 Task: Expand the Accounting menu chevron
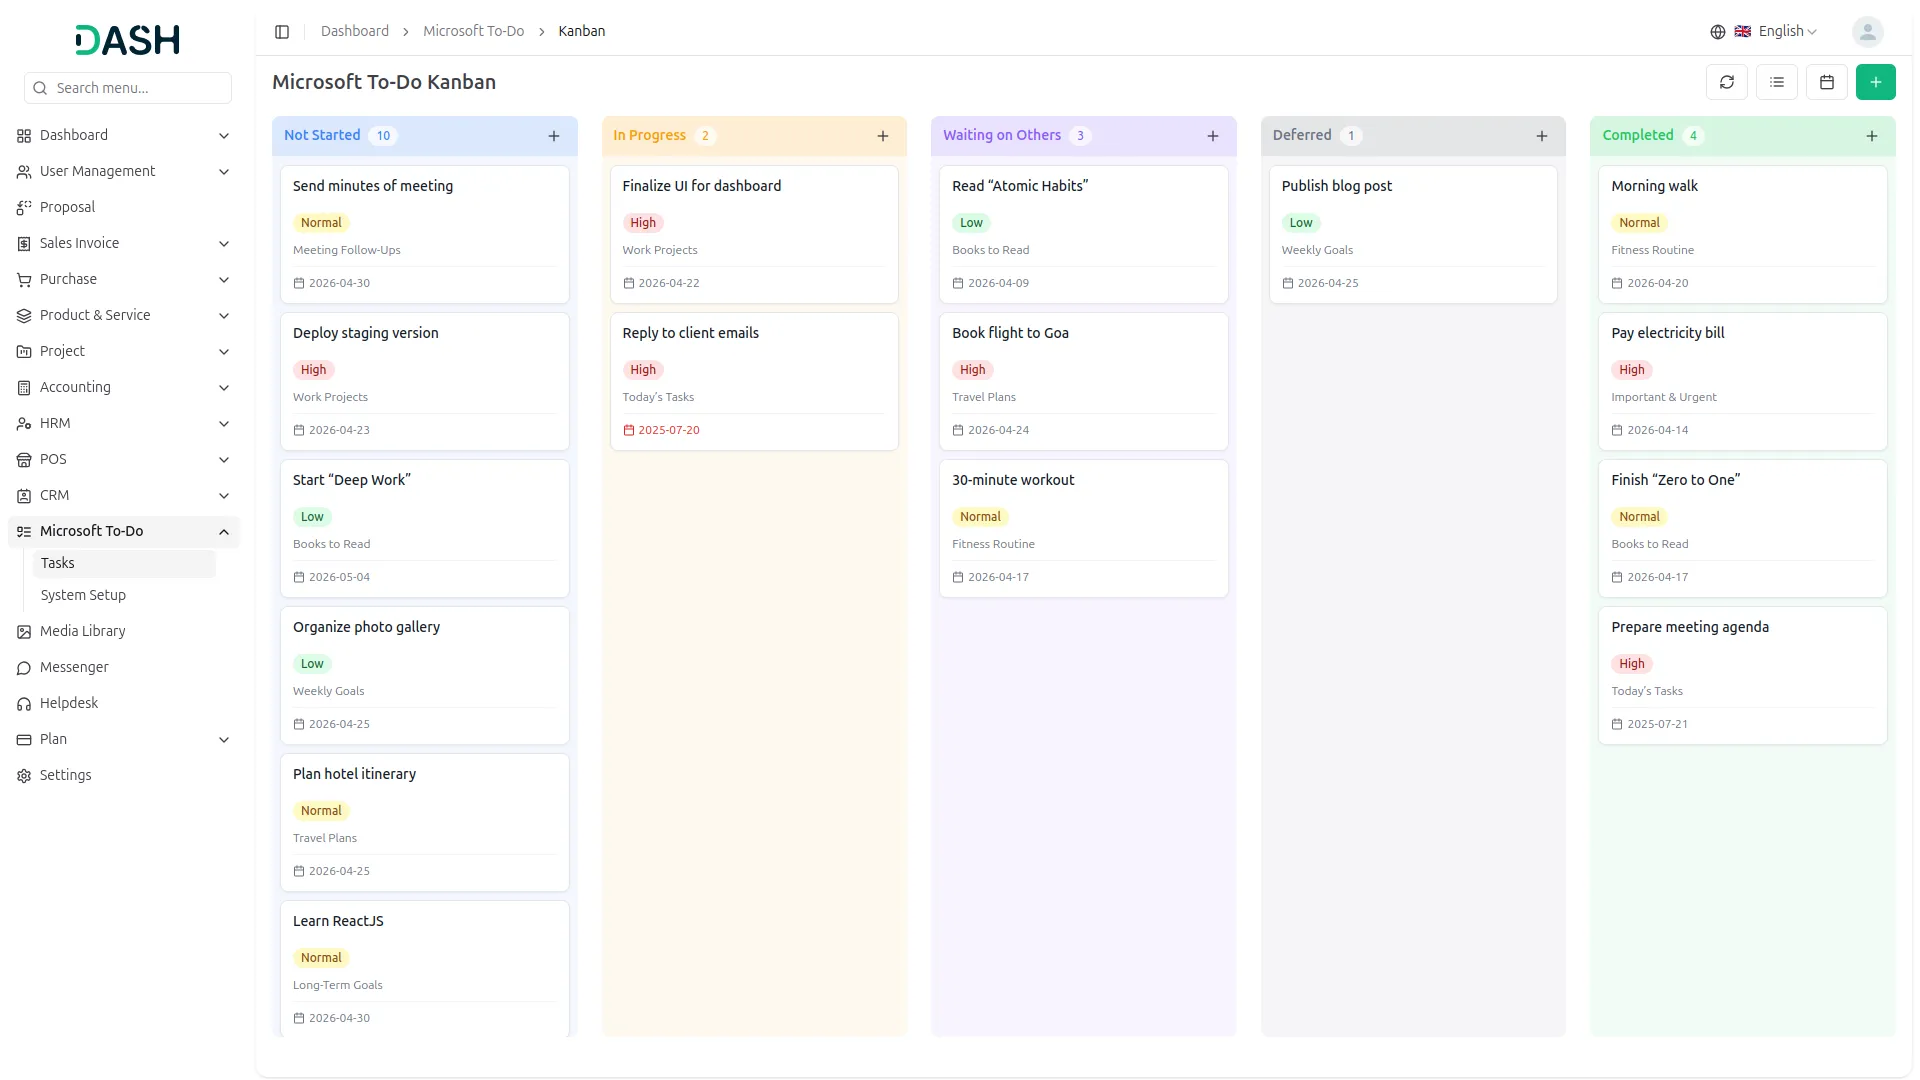[x=224, y=388]
